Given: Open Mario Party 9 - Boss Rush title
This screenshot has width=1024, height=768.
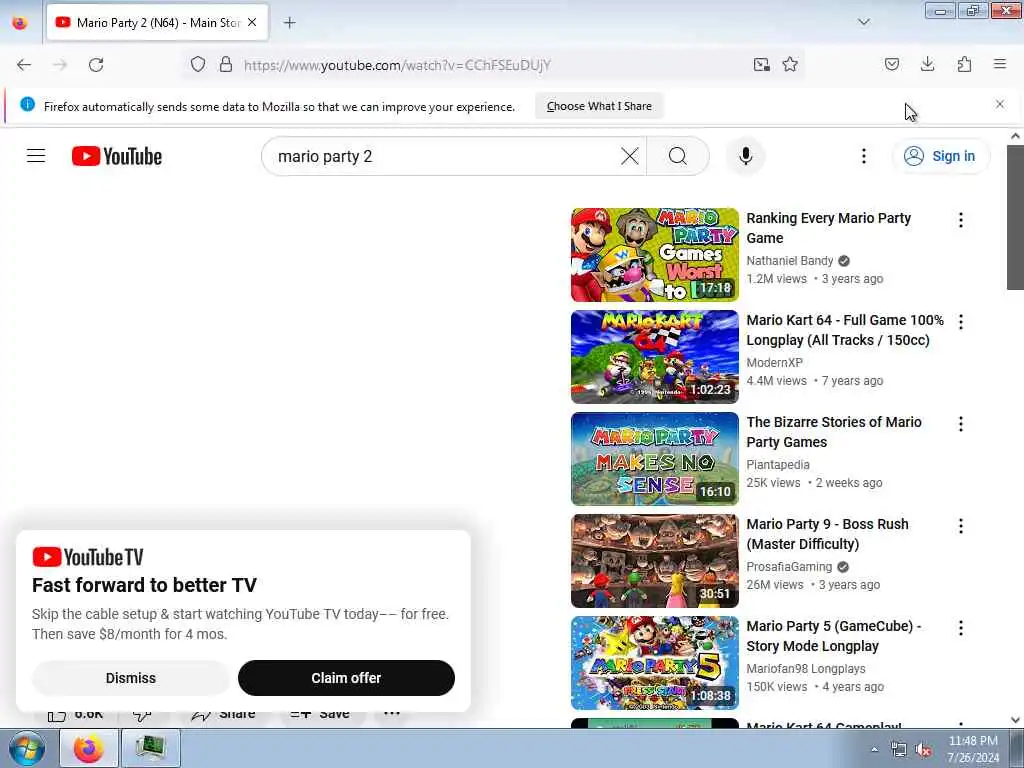Looking at the screenshot, I should [x=827, y=534].
